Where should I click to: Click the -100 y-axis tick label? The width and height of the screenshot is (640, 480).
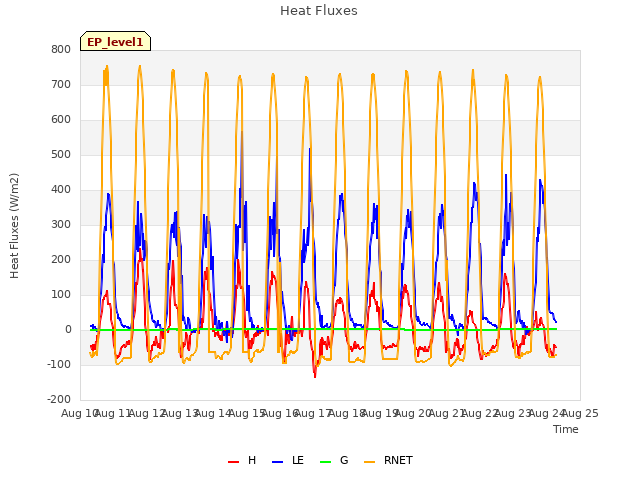59,364
